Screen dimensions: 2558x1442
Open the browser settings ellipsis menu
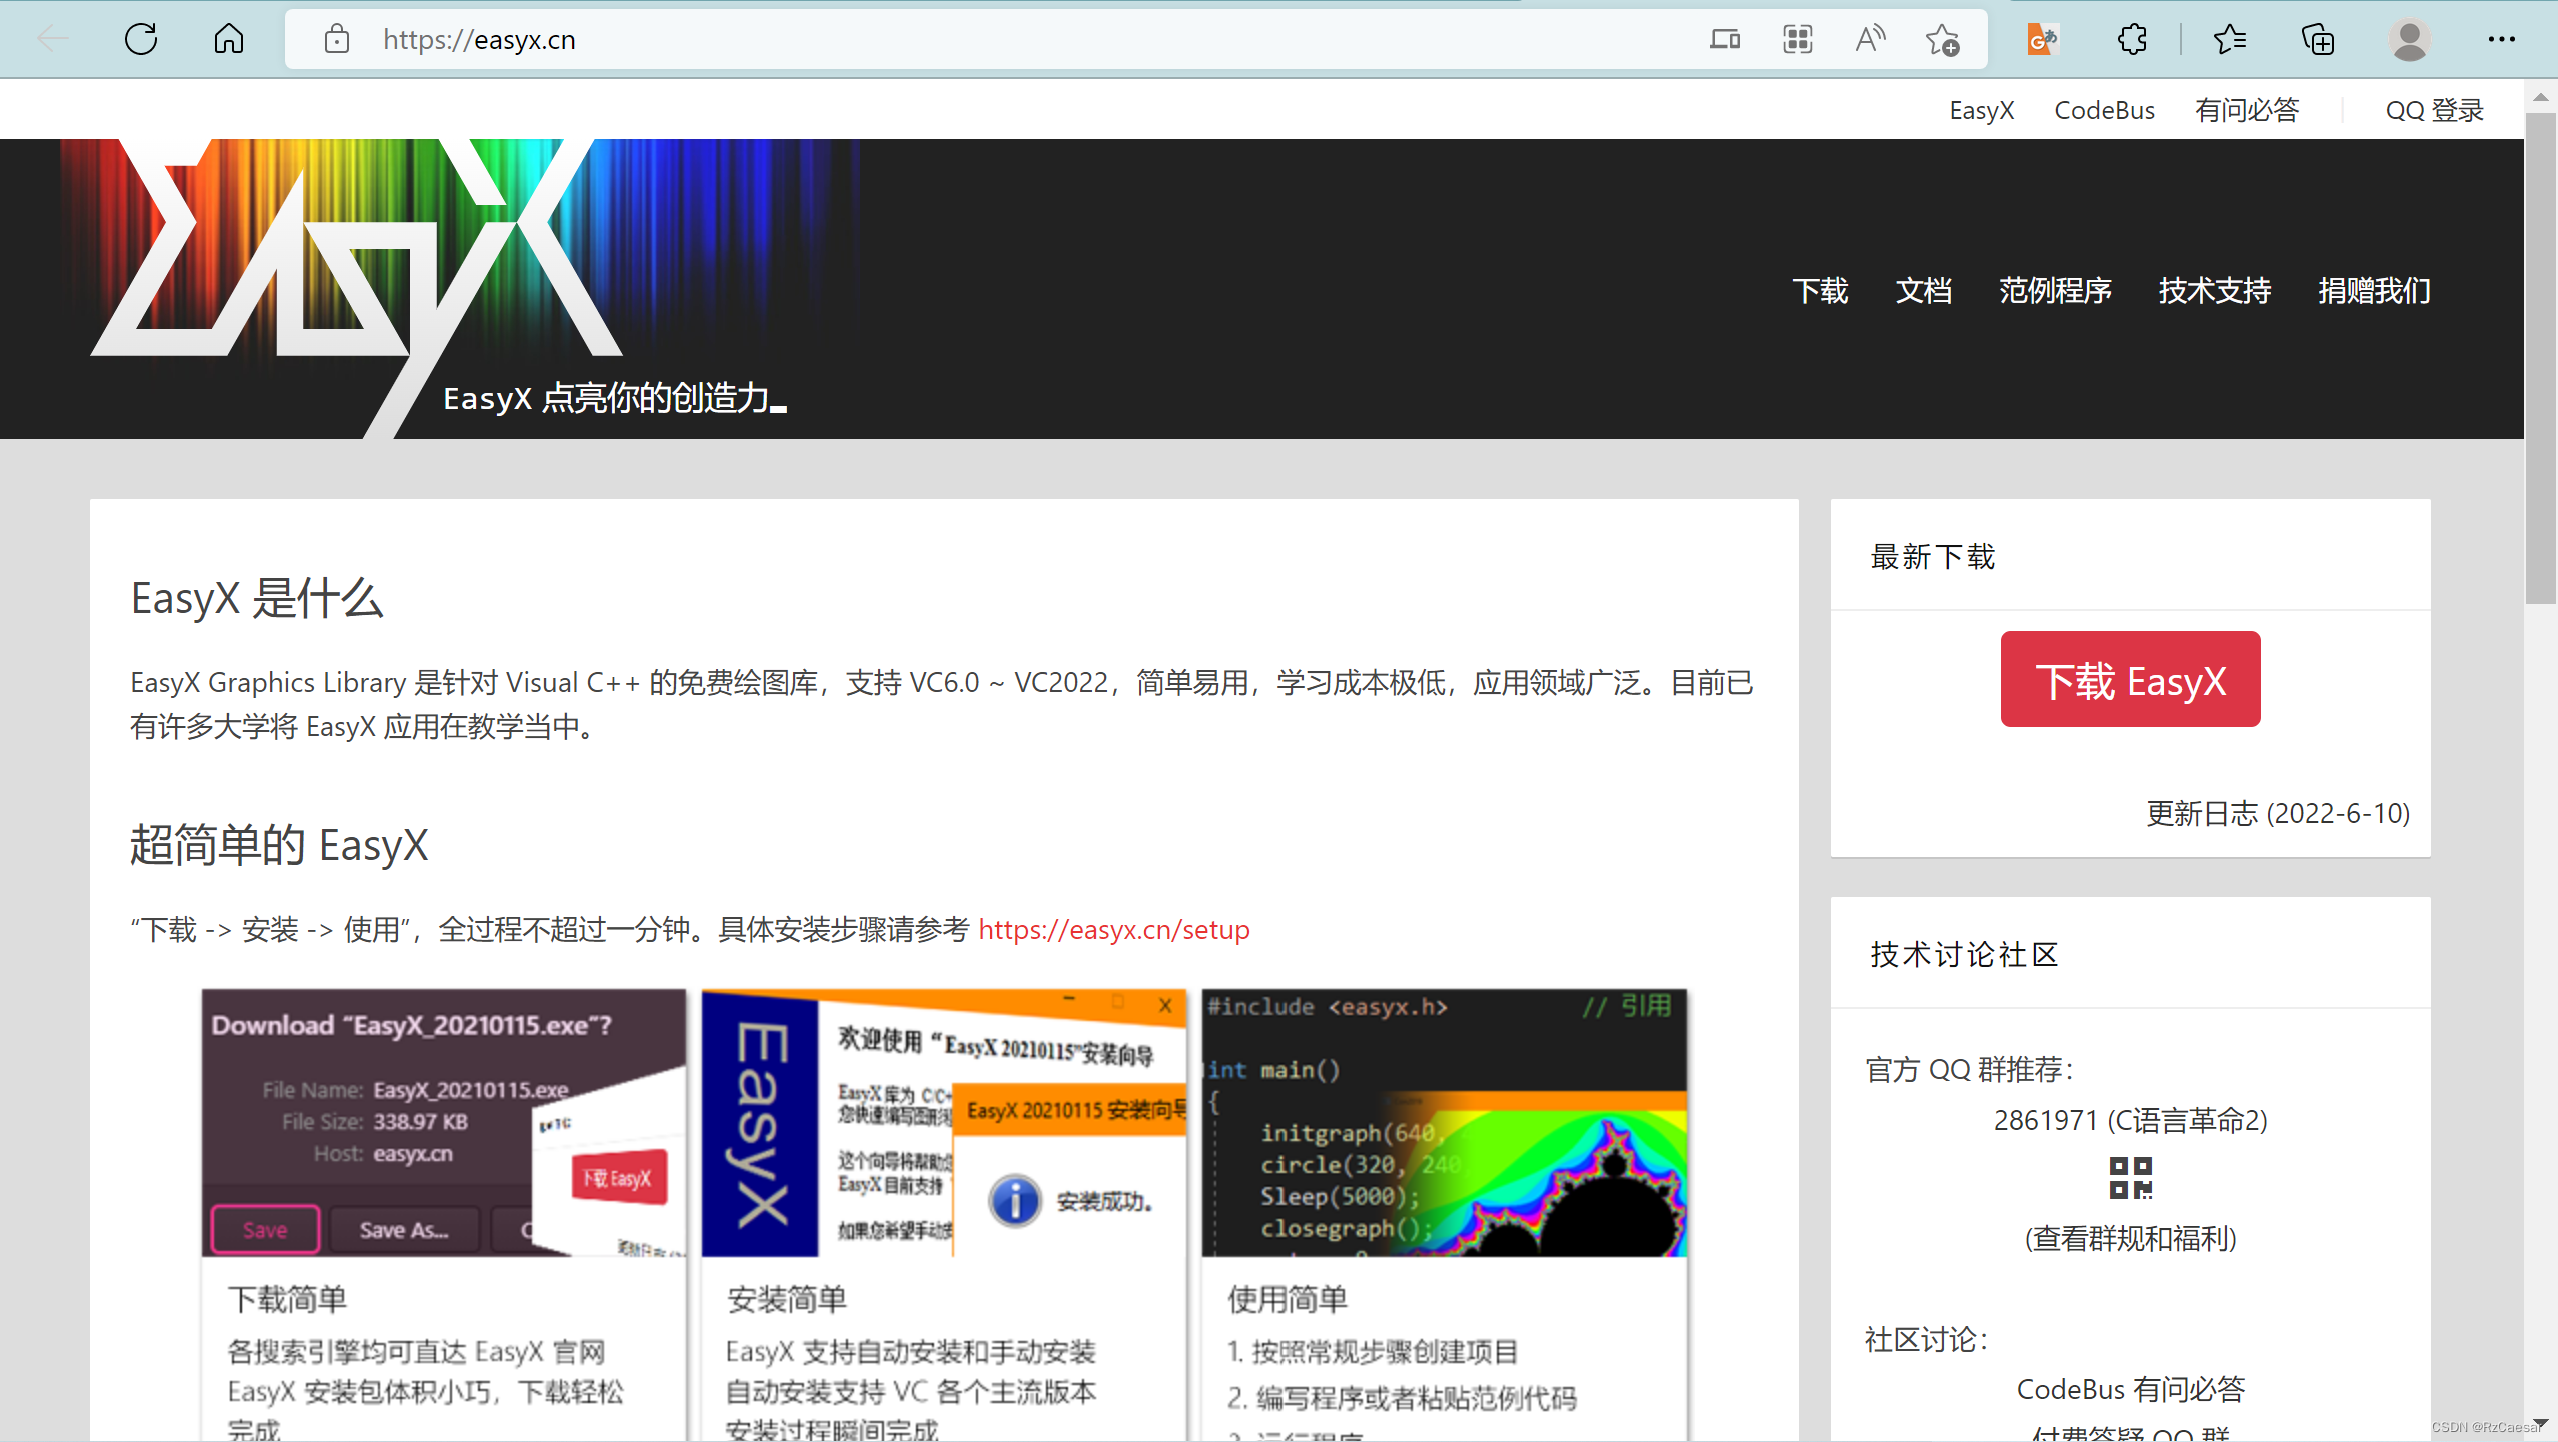tap(2501, 40)
